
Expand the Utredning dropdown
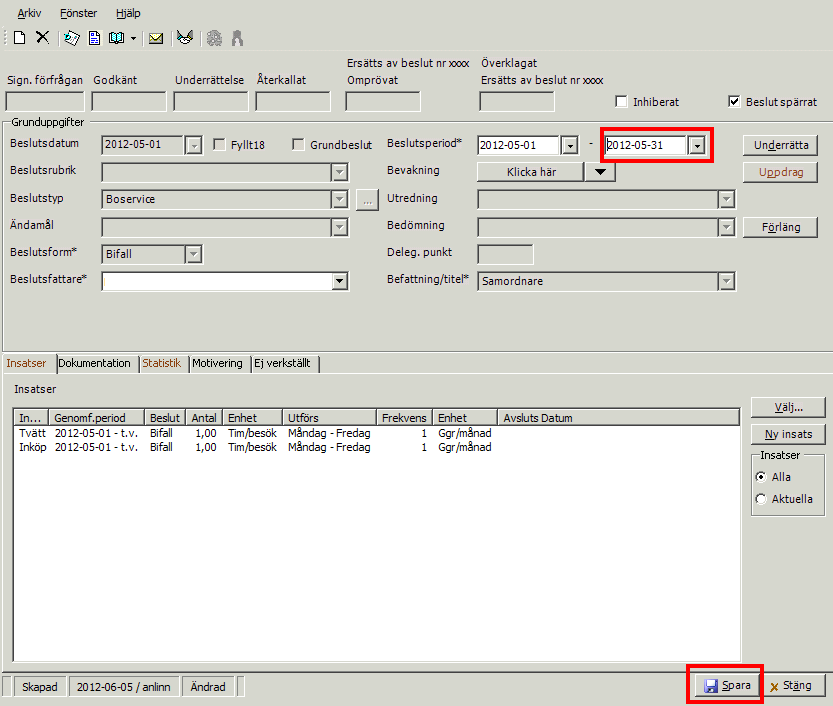click(x=726, y=199)
